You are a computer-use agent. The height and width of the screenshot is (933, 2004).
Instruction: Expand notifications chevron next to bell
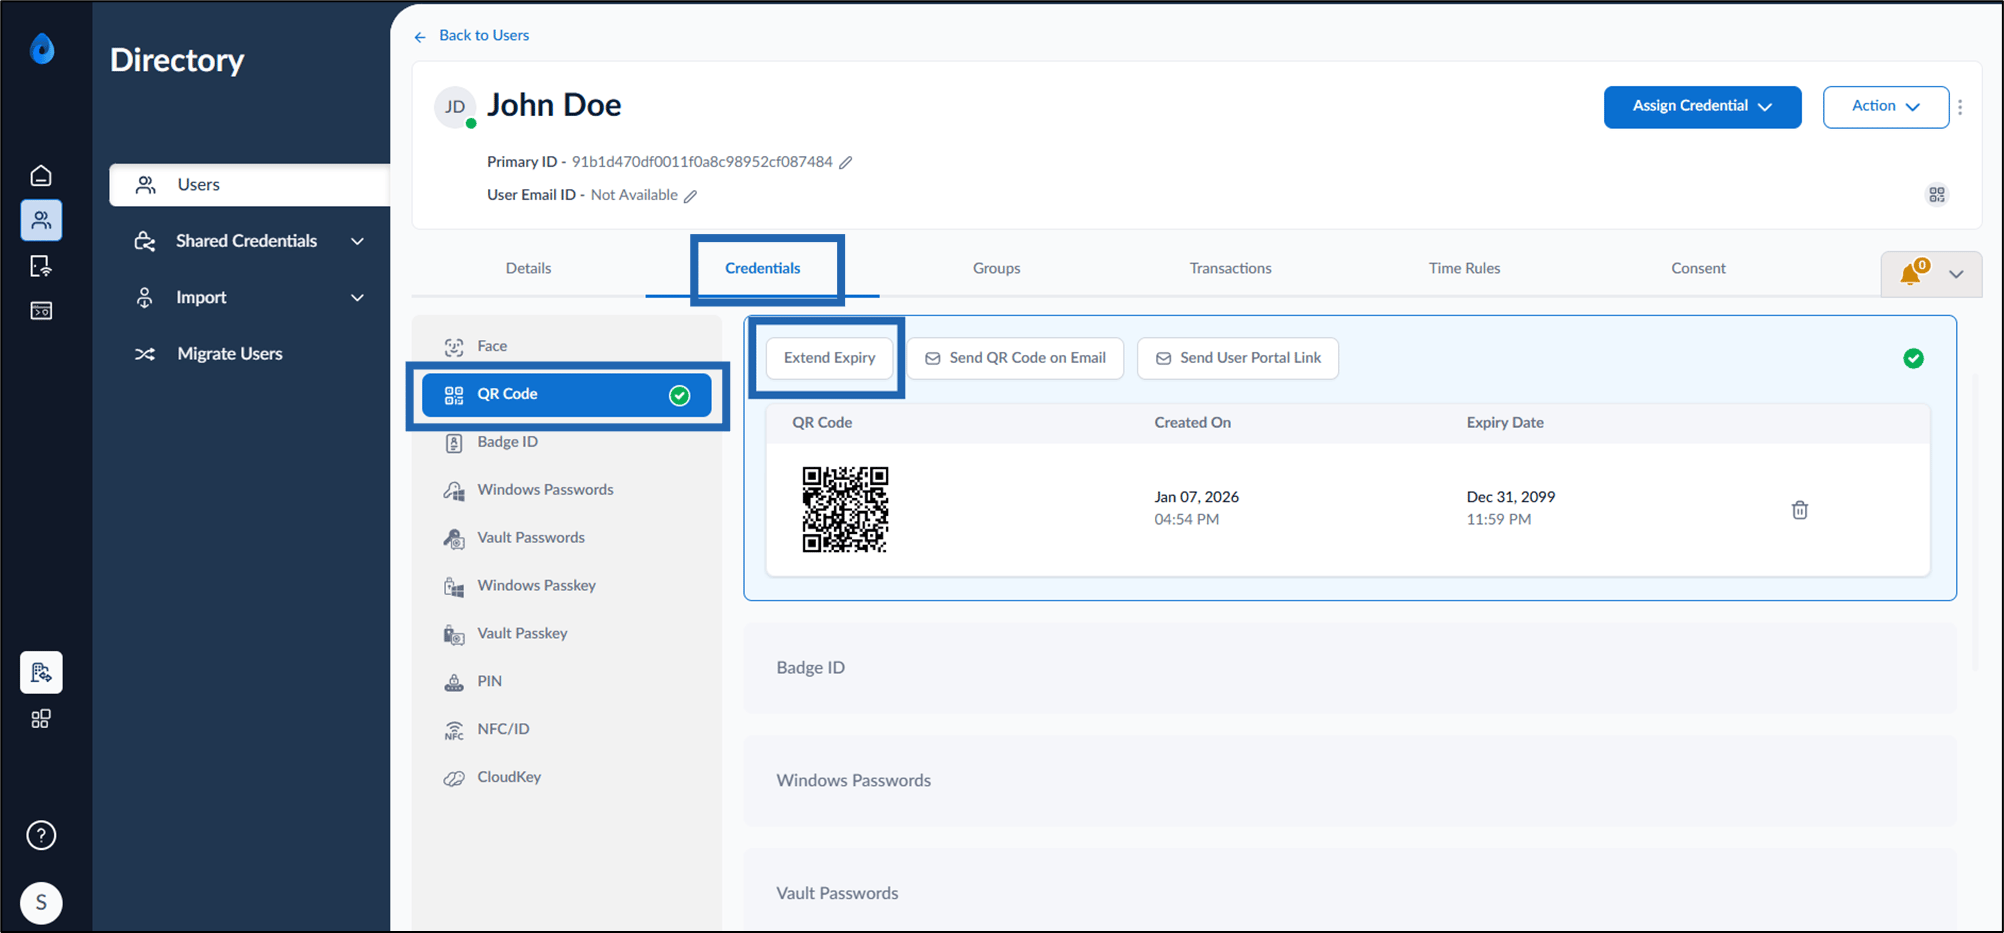pos(1956,274)
